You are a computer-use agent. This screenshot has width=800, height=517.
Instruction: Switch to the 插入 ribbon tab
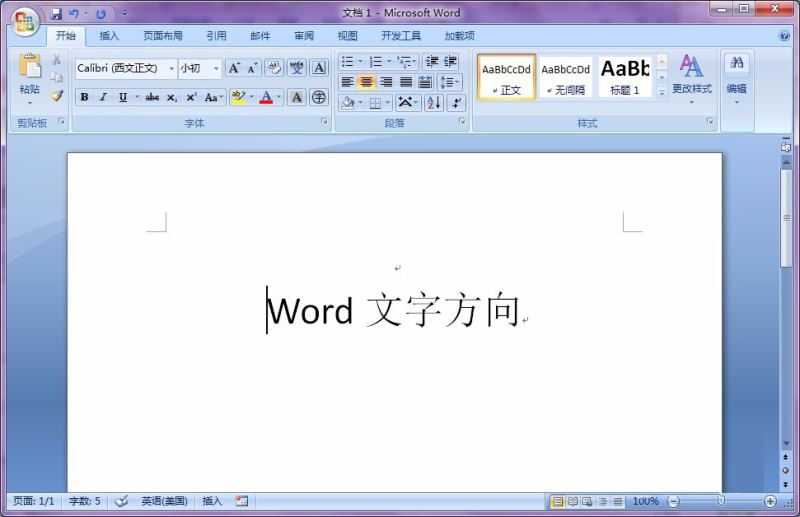[x=109, y=36]
